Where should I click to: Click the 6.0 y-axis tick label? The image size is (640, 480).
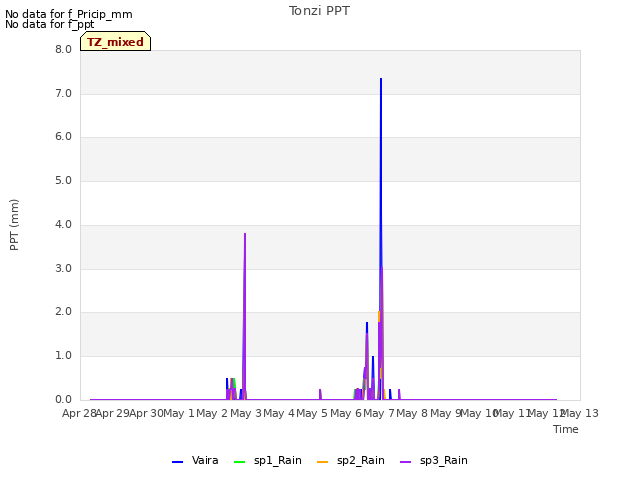[x=63, y=137]
